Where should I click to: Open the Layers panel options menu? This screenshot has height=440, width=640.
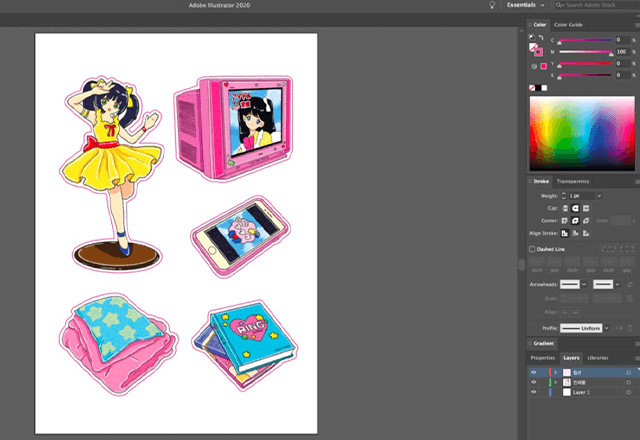(637, 358)
